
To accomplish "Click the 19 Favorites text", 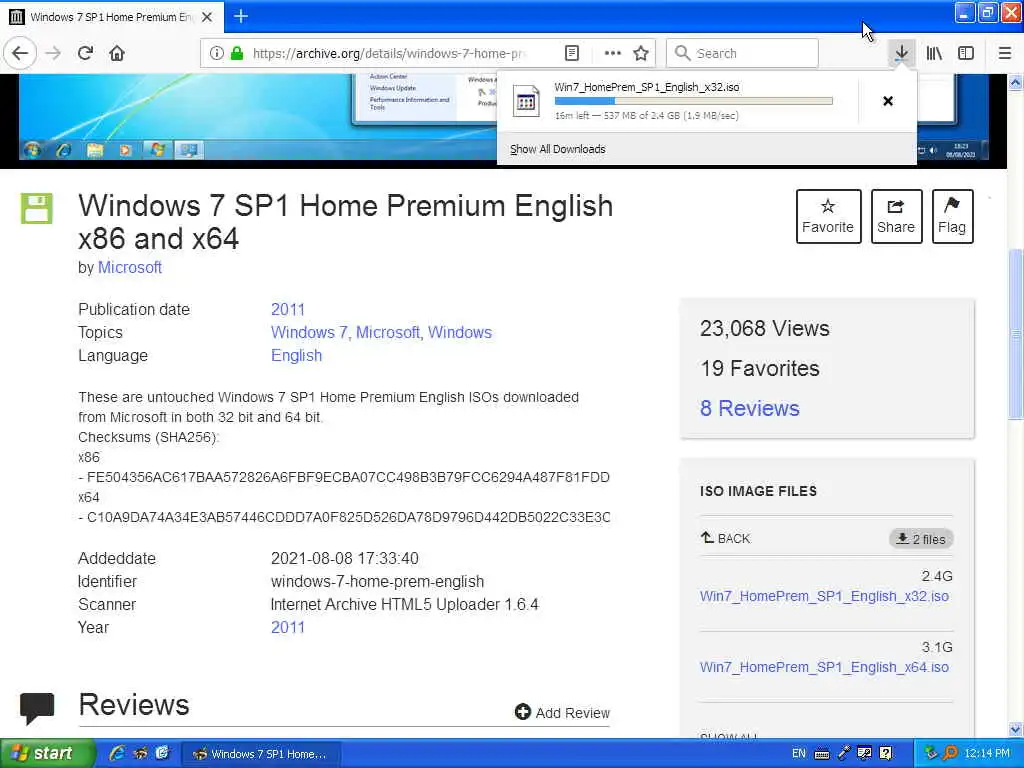I will click(760, 368).
